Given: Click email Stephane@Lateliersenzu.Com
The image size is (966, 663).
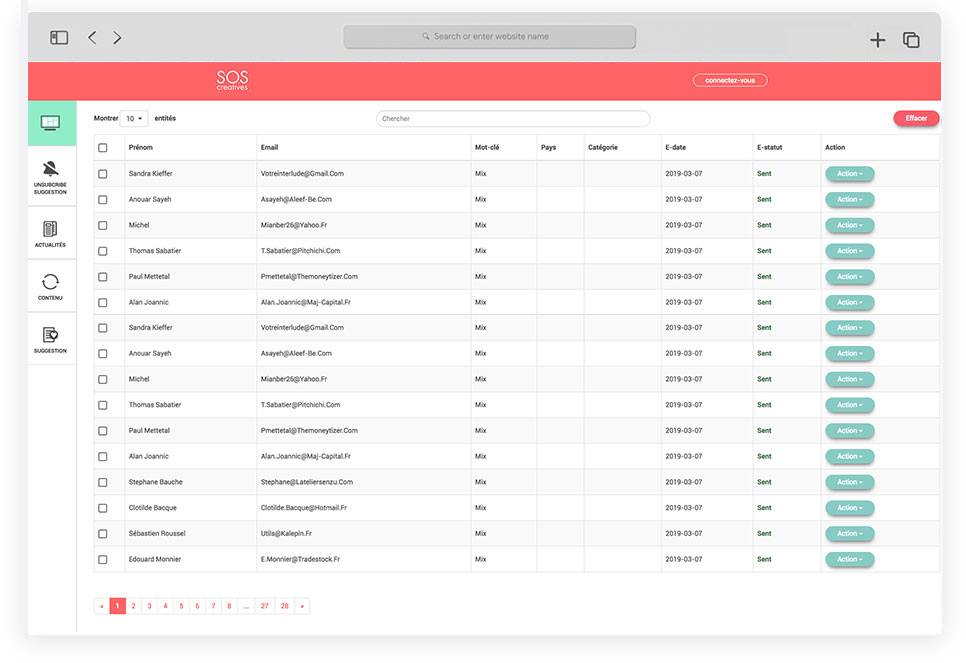Looking at the screenshot, I should (306, 482).
